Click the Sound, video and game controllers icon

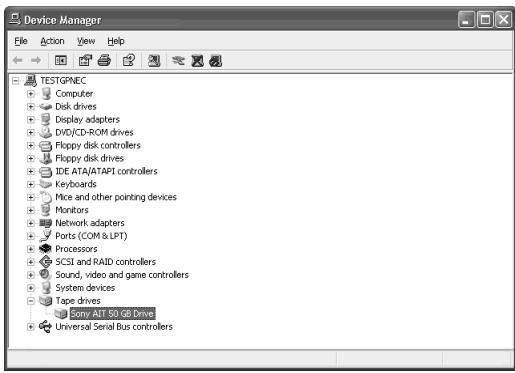tap(45, 275)
